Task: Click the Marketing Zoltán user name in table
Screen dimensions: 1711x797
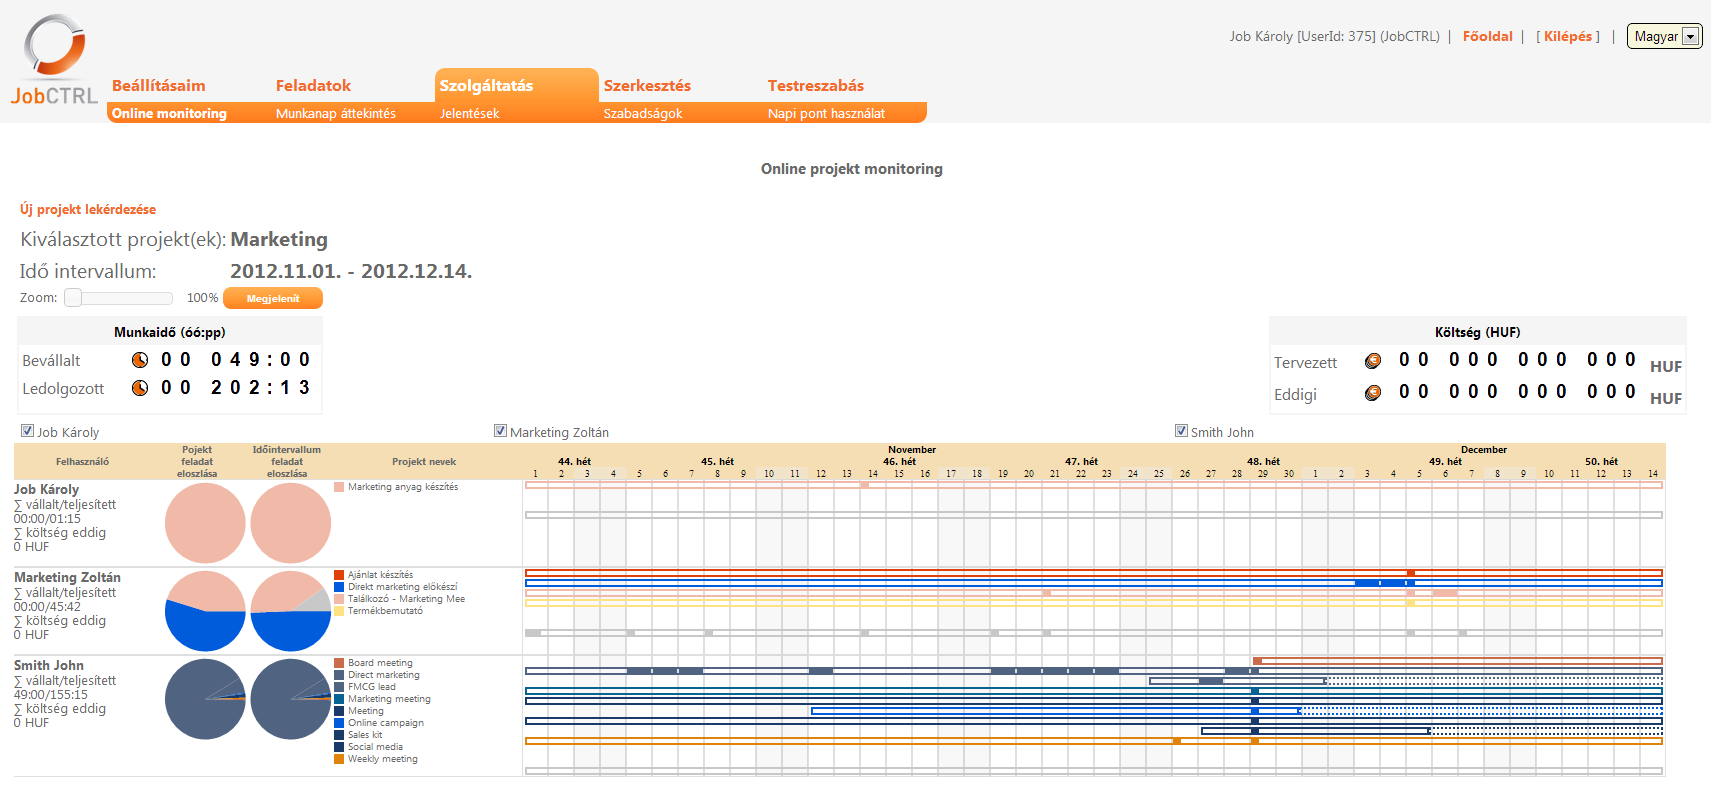Action: 67,578
